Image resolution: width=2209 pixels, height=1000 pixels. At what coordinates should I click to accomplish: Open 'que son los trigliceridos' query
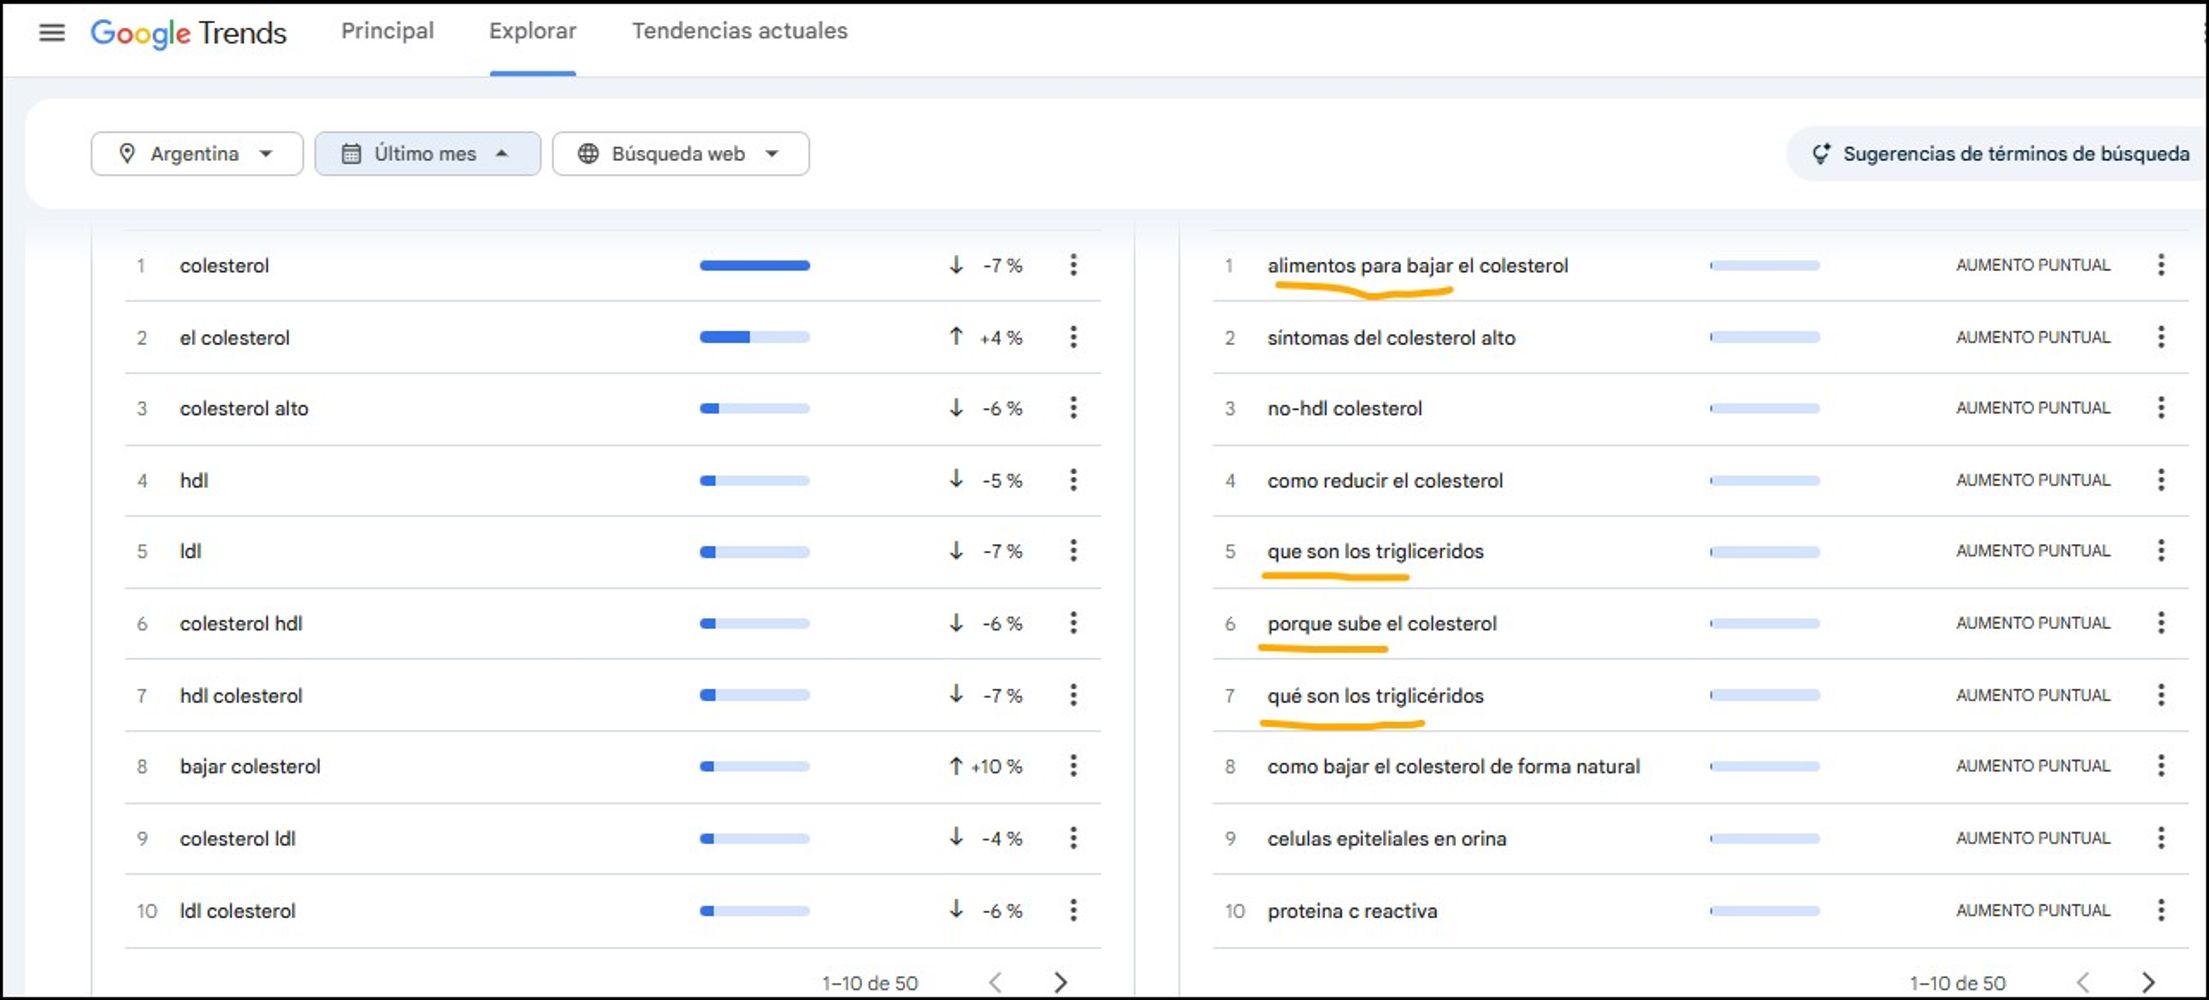click(x=1376, y=551)
